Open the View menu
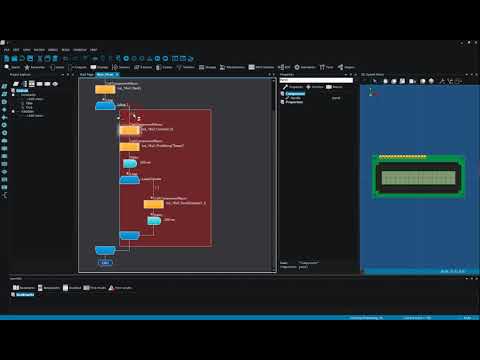 (27, 50)
